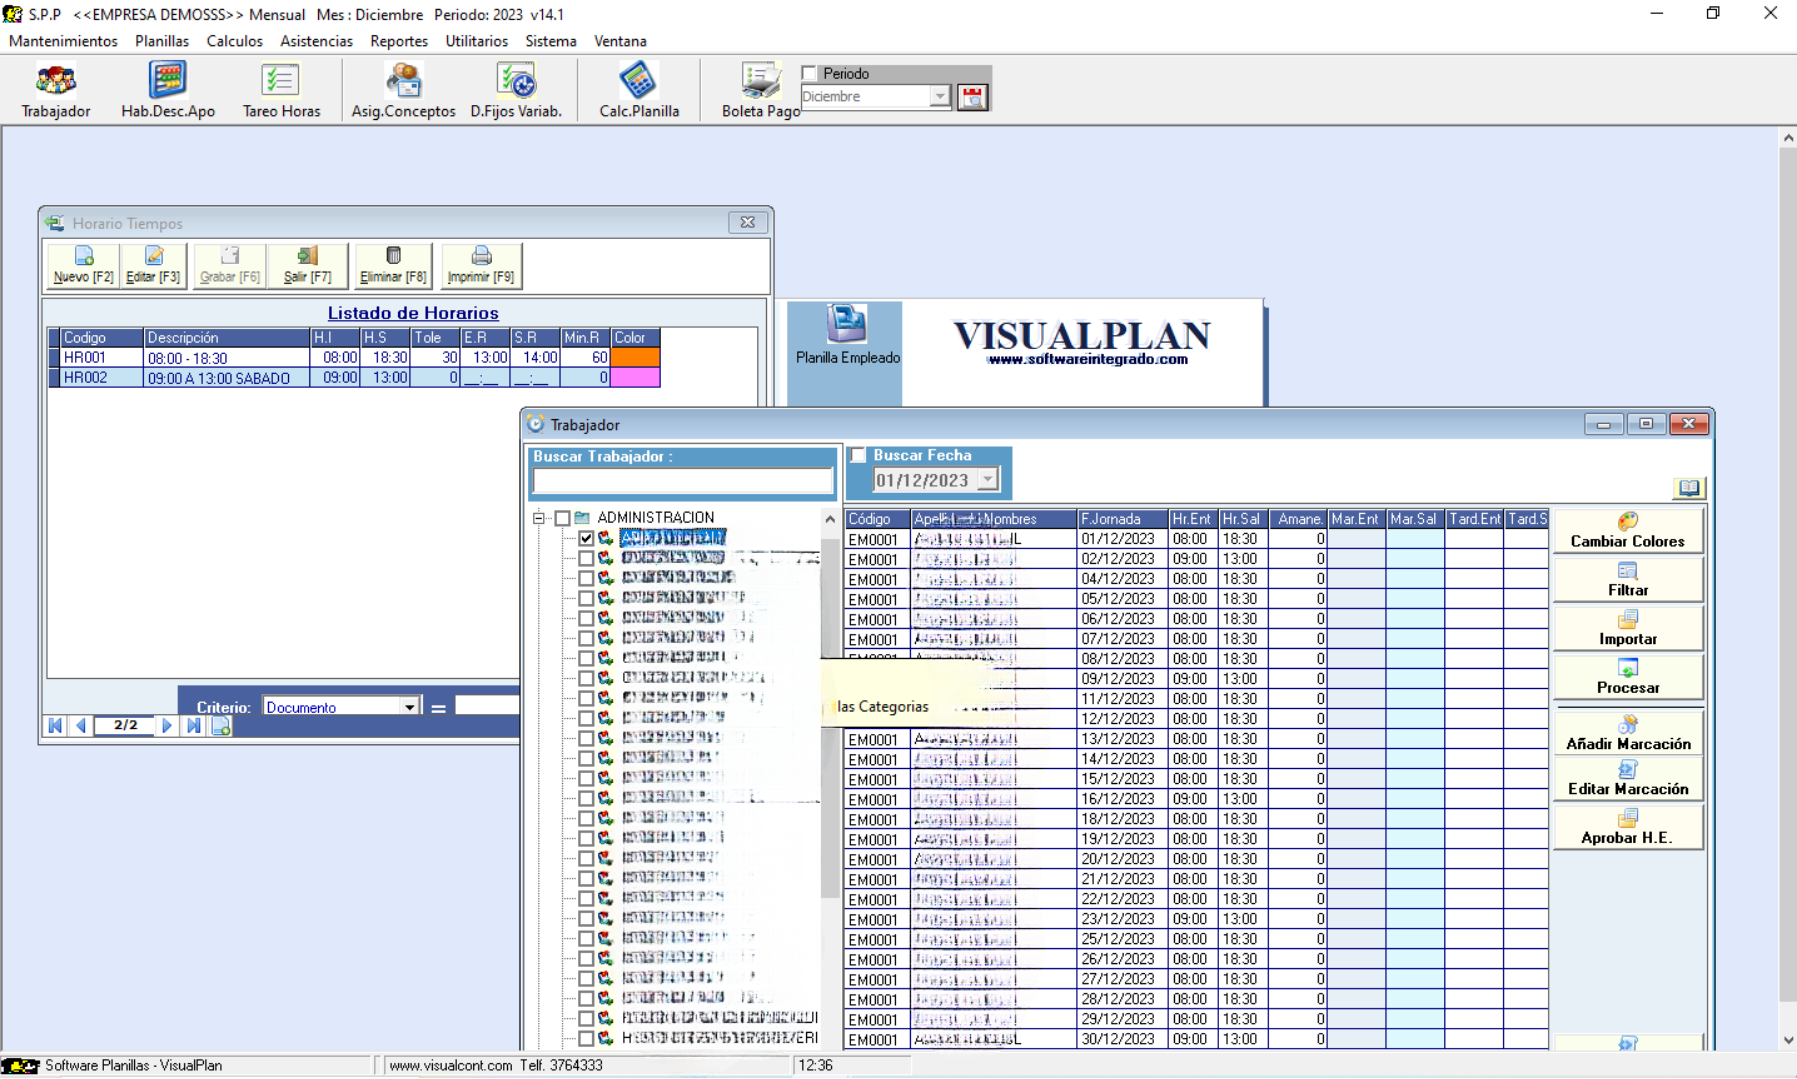Screen dimensions: 1797x1079
Task: Select the HR001 row in Listado de Horarios
Action: click(x=355, y=357)
